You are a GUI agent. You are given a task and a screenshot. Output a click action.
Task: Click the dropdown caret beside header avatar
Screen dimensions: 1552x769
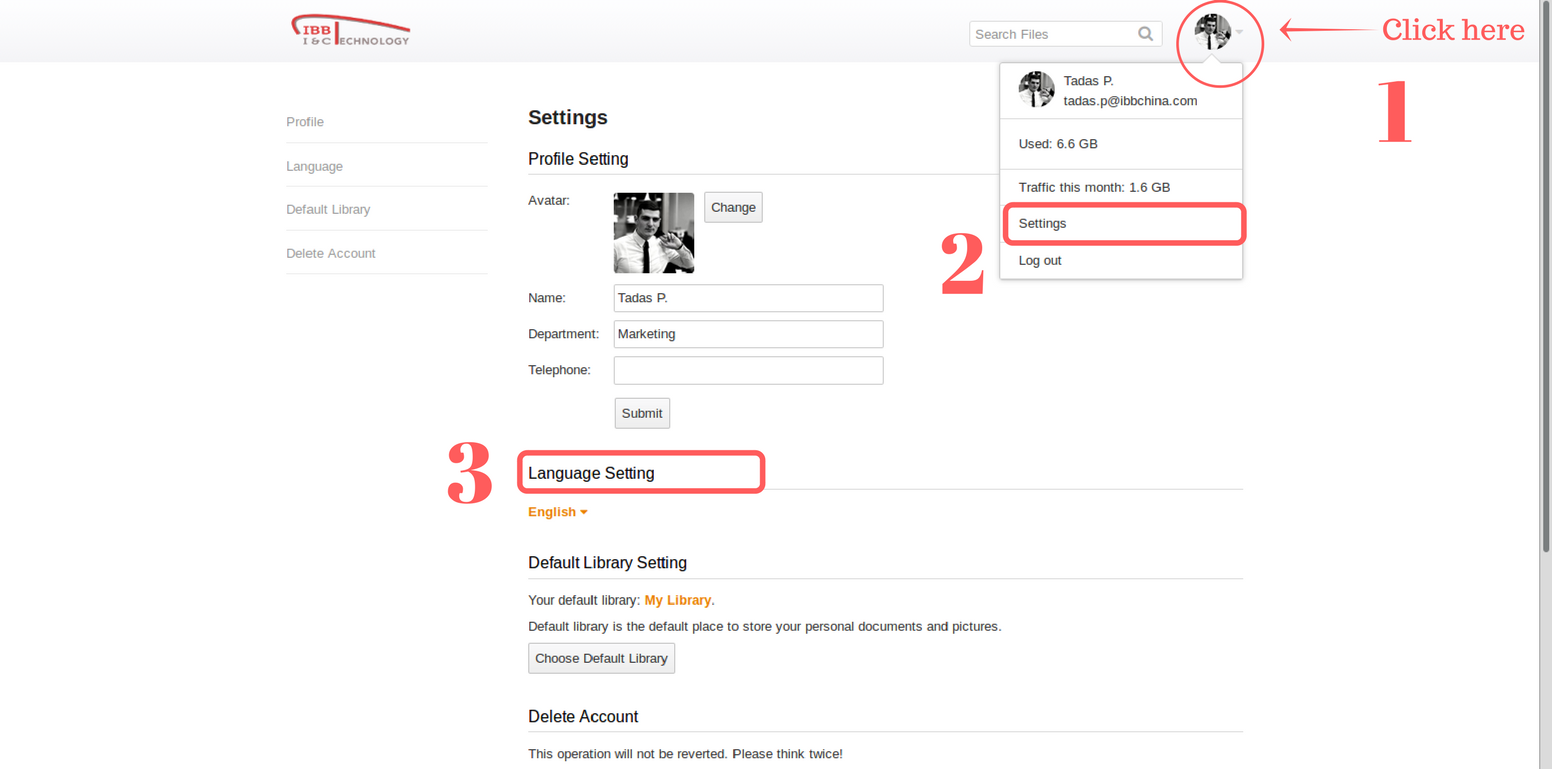(x=1239, y=33)
